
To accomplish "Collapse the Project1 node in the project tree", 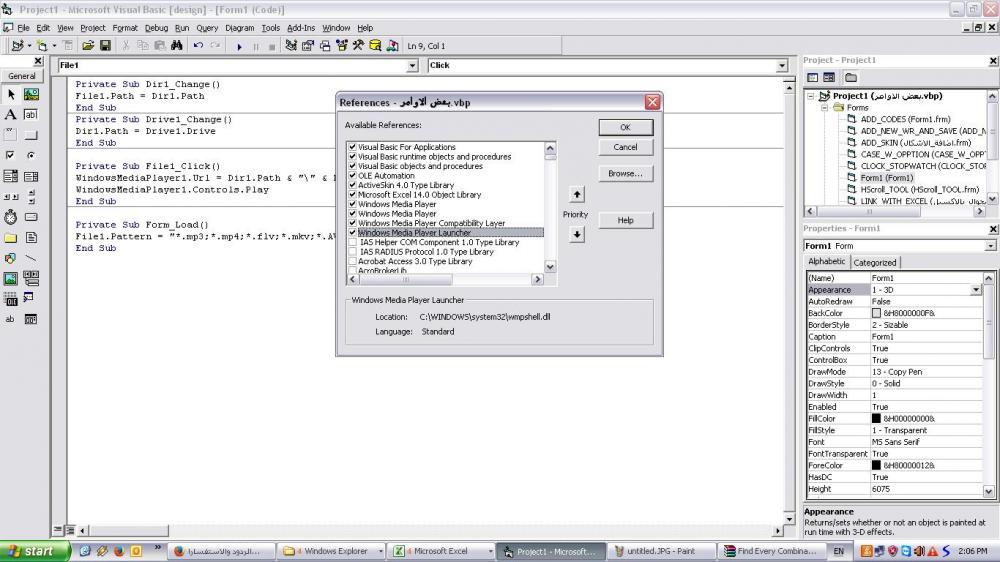I will click(811, 96).
